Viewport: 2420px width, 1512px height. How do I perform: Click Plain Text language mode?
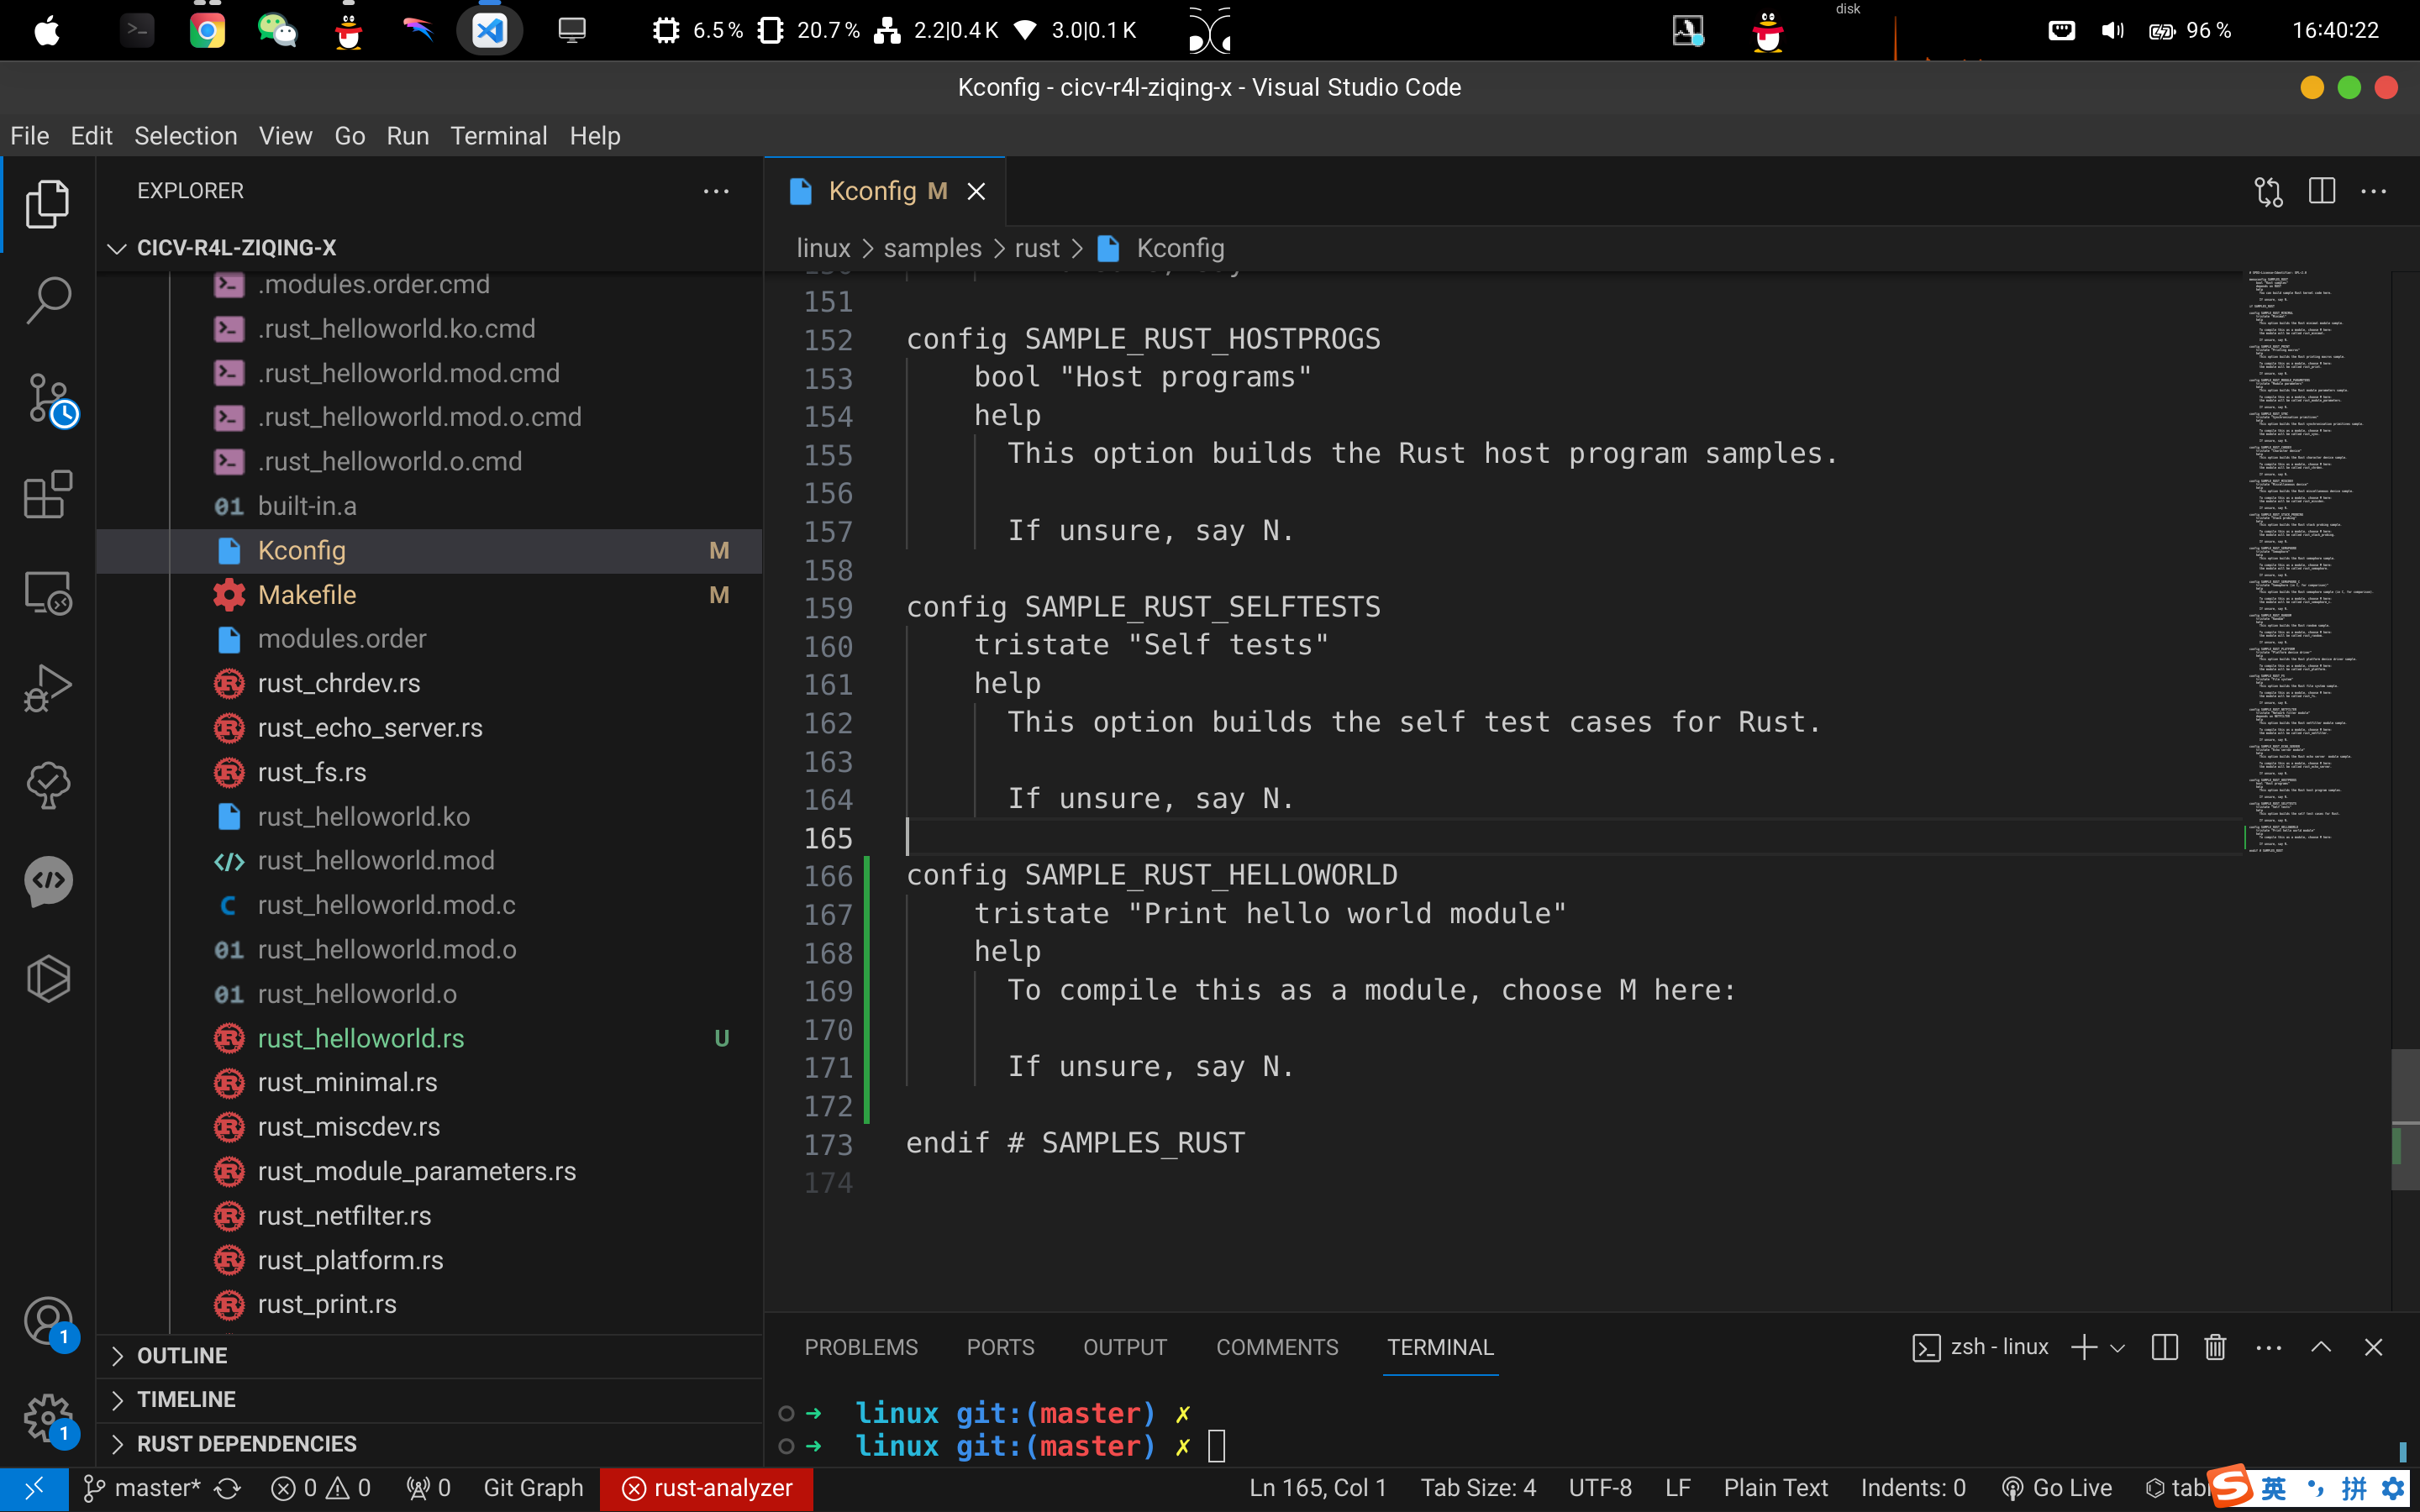[x=1775, y=1488]
